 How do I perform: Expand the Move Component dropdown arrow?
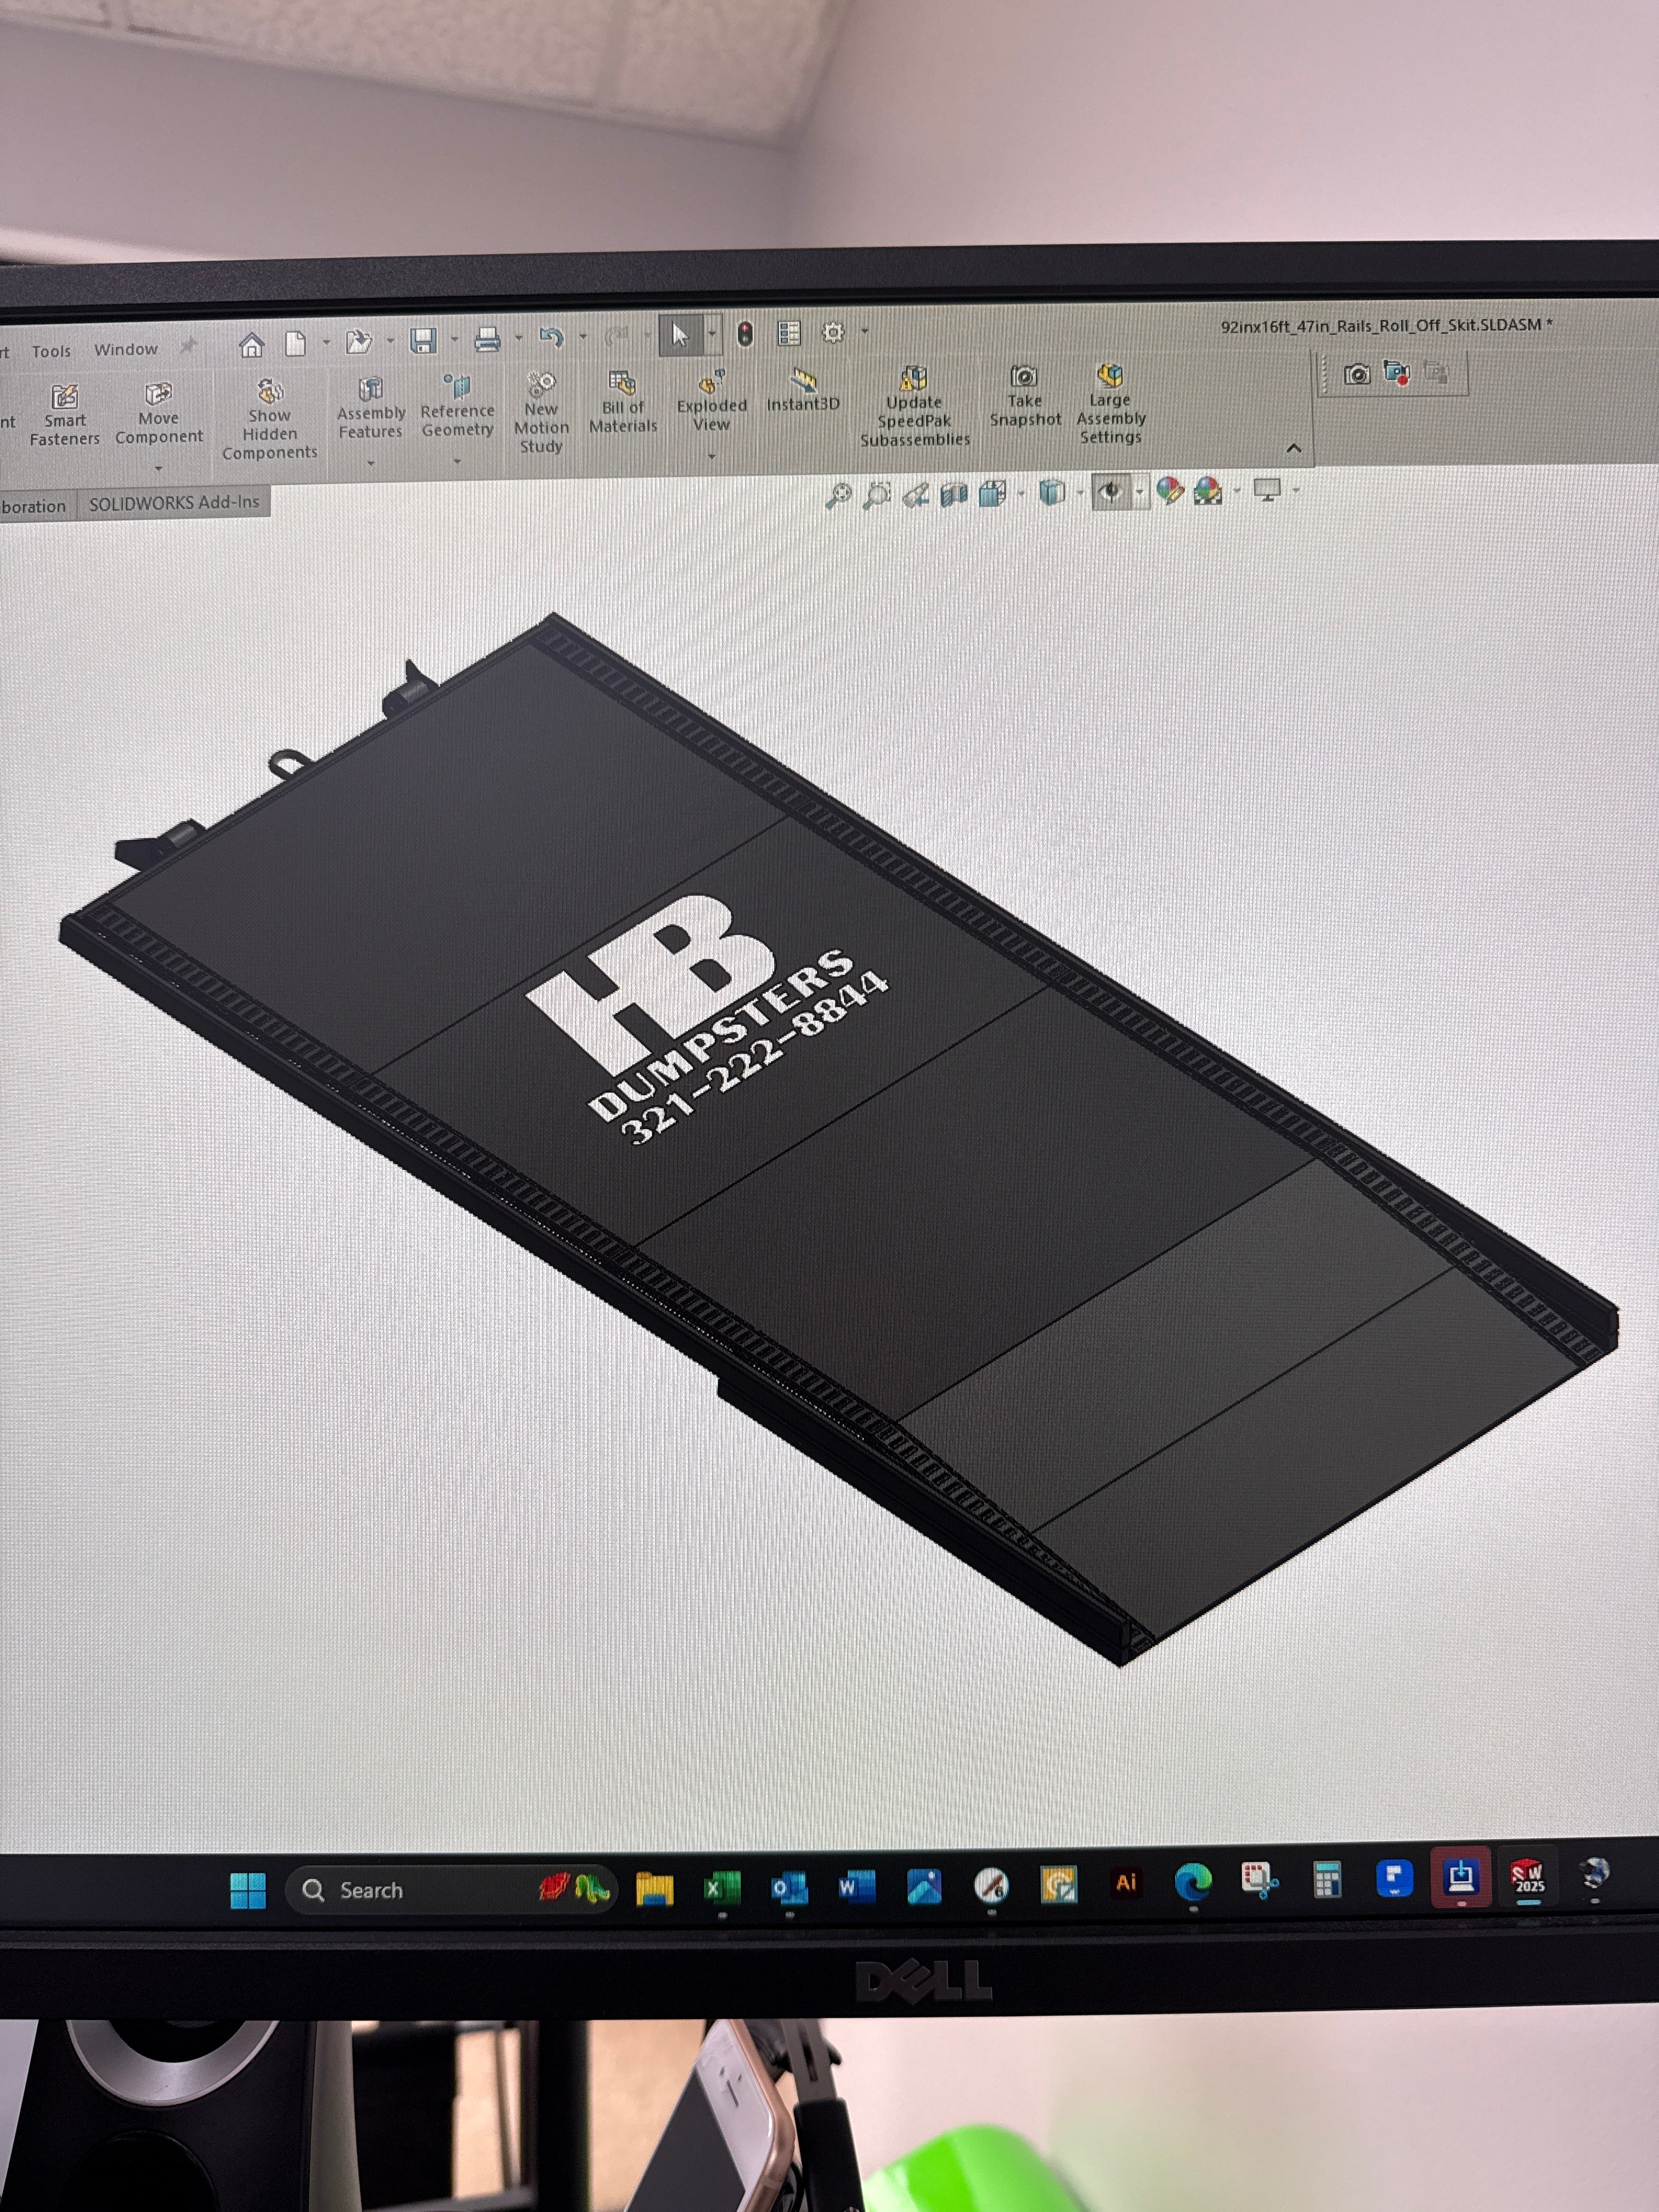158,468
